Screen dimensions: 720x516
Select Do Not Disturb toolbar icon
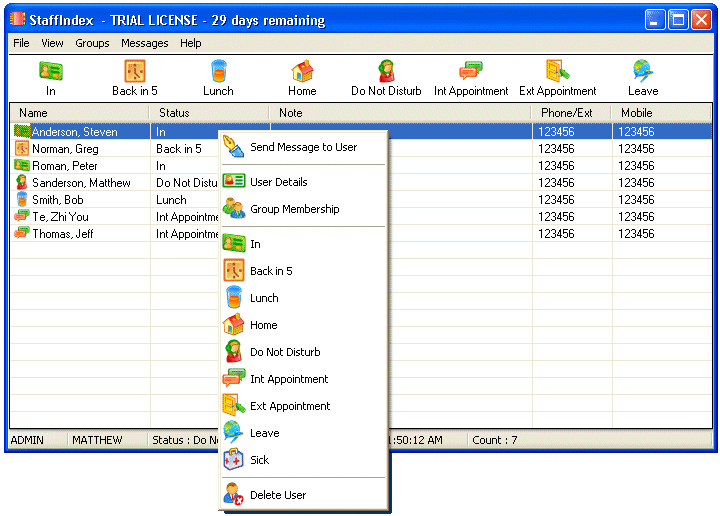tap(386, 71)
